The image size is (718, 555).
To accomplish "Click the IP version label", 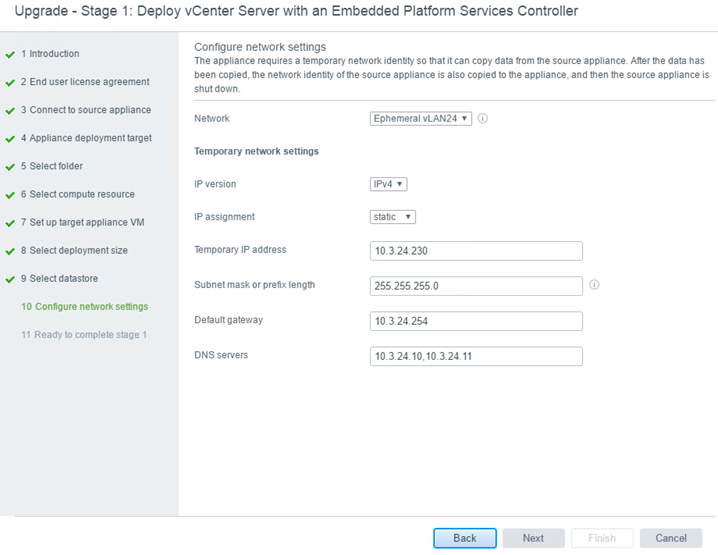I will 215,184.
